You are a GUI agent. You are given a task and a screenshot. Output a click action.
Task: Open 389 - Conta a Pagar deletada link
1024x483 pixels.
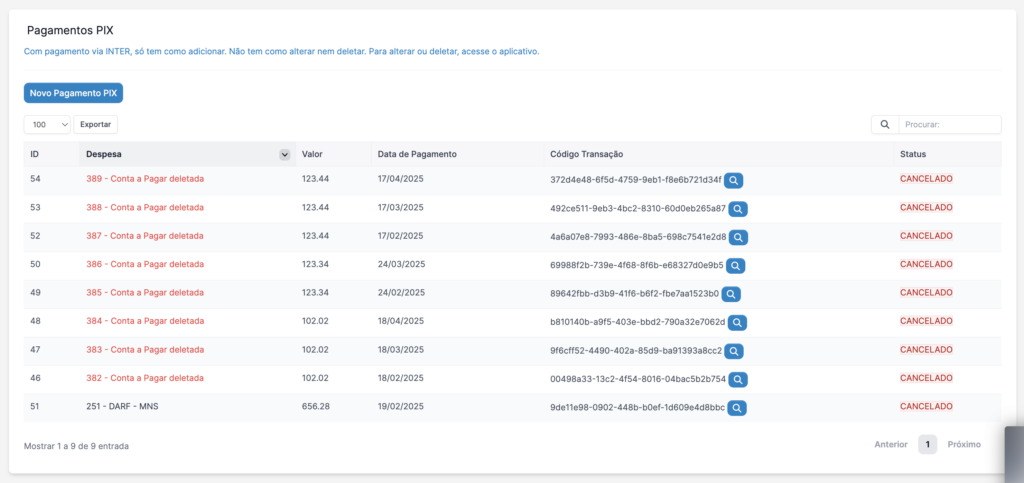[x=145, y=180]
